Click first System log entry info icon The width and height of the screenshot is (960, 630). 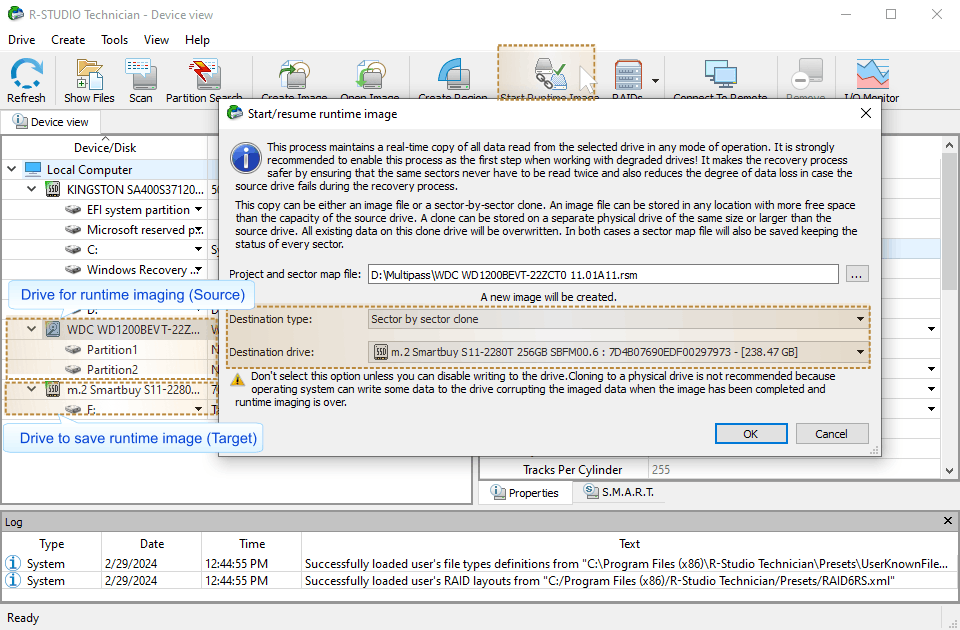(x=13, y=563)
